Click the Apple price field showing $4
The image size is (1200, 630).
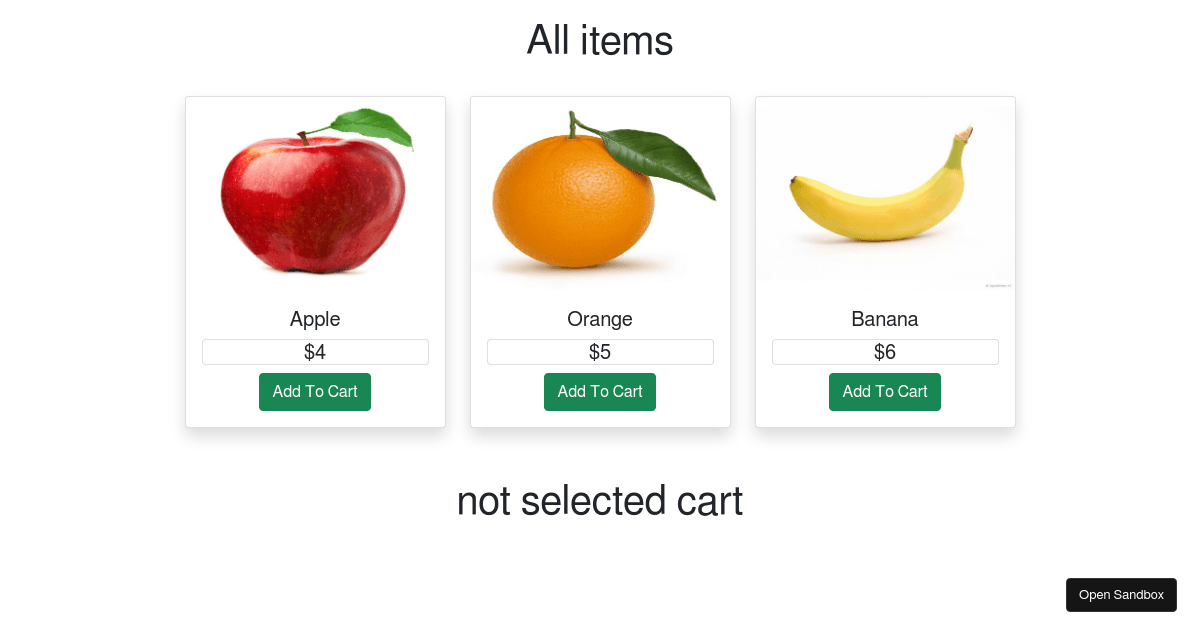315,351
